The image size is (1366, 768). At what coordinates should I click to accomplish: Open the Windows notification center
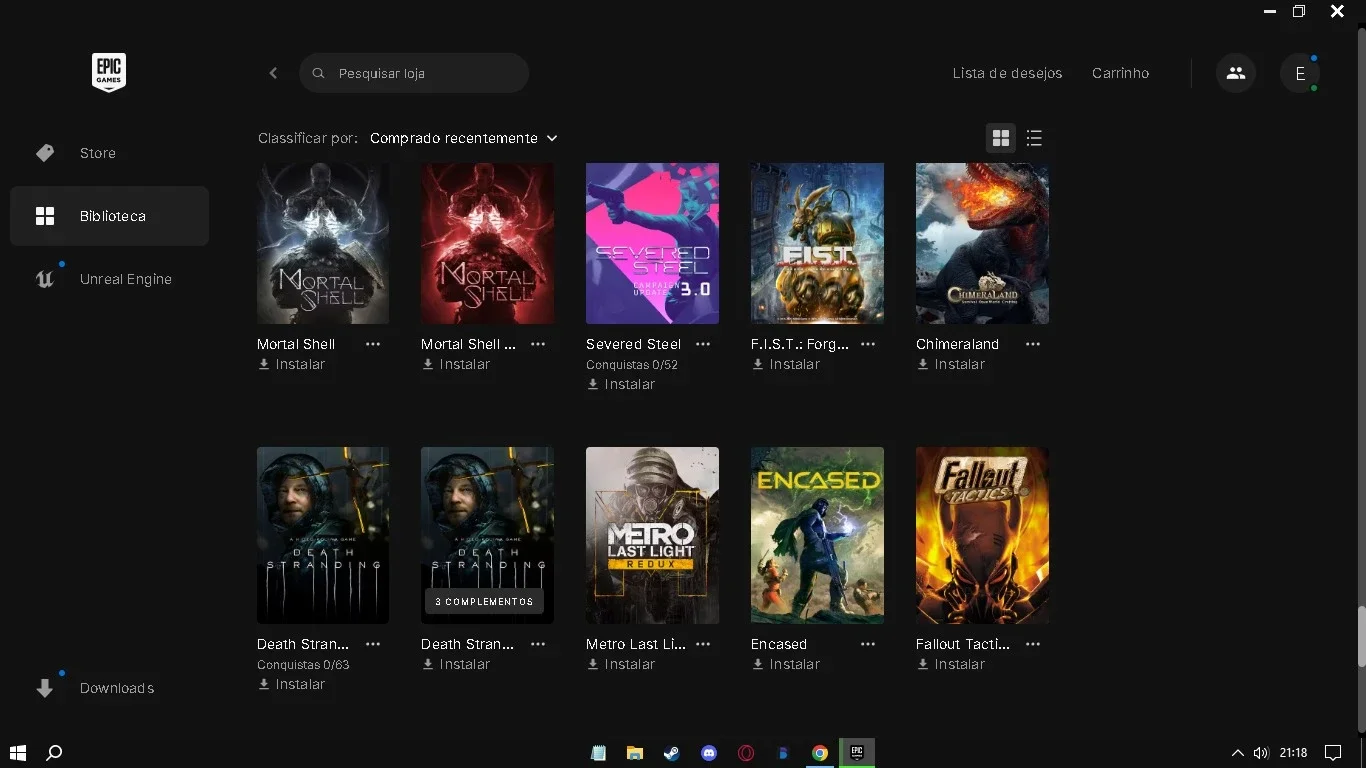click(x=1333, y=753)
